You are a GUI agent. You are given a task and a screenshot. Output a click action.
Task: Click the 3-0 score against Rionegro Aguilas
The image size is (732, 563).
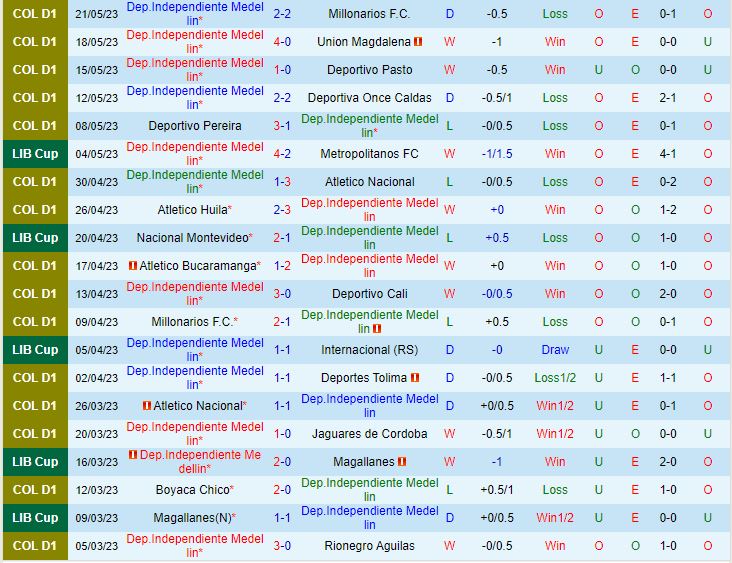[282, 546]
